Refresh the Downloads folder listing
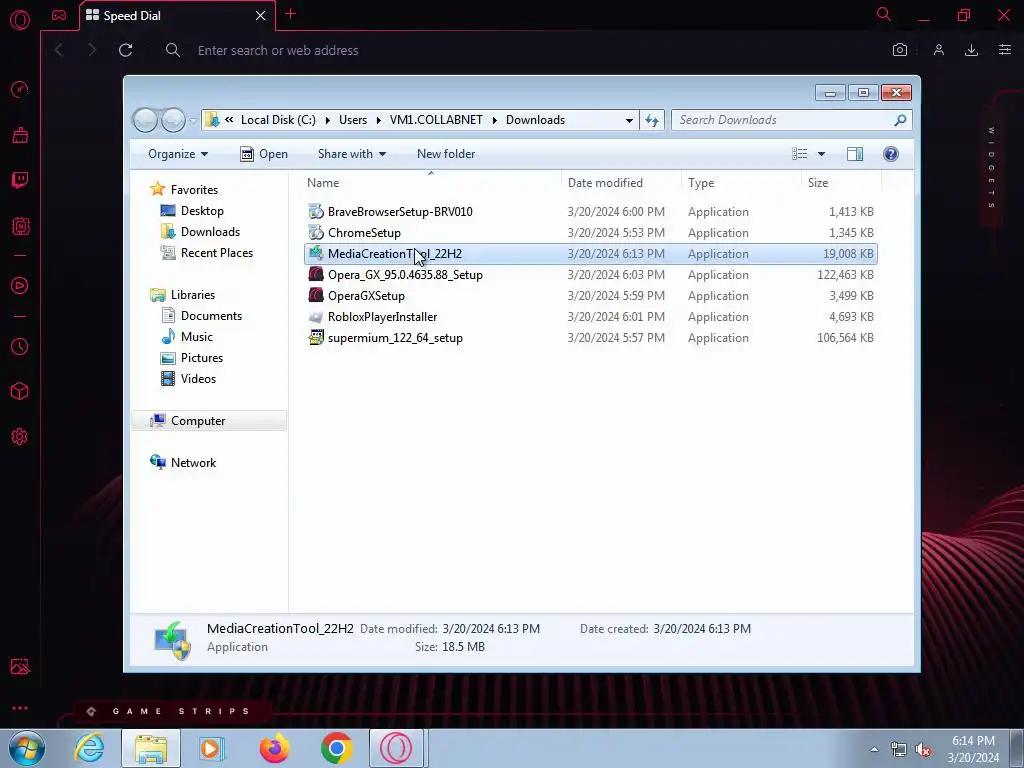1024x768 pixels. tap(652, 120)
